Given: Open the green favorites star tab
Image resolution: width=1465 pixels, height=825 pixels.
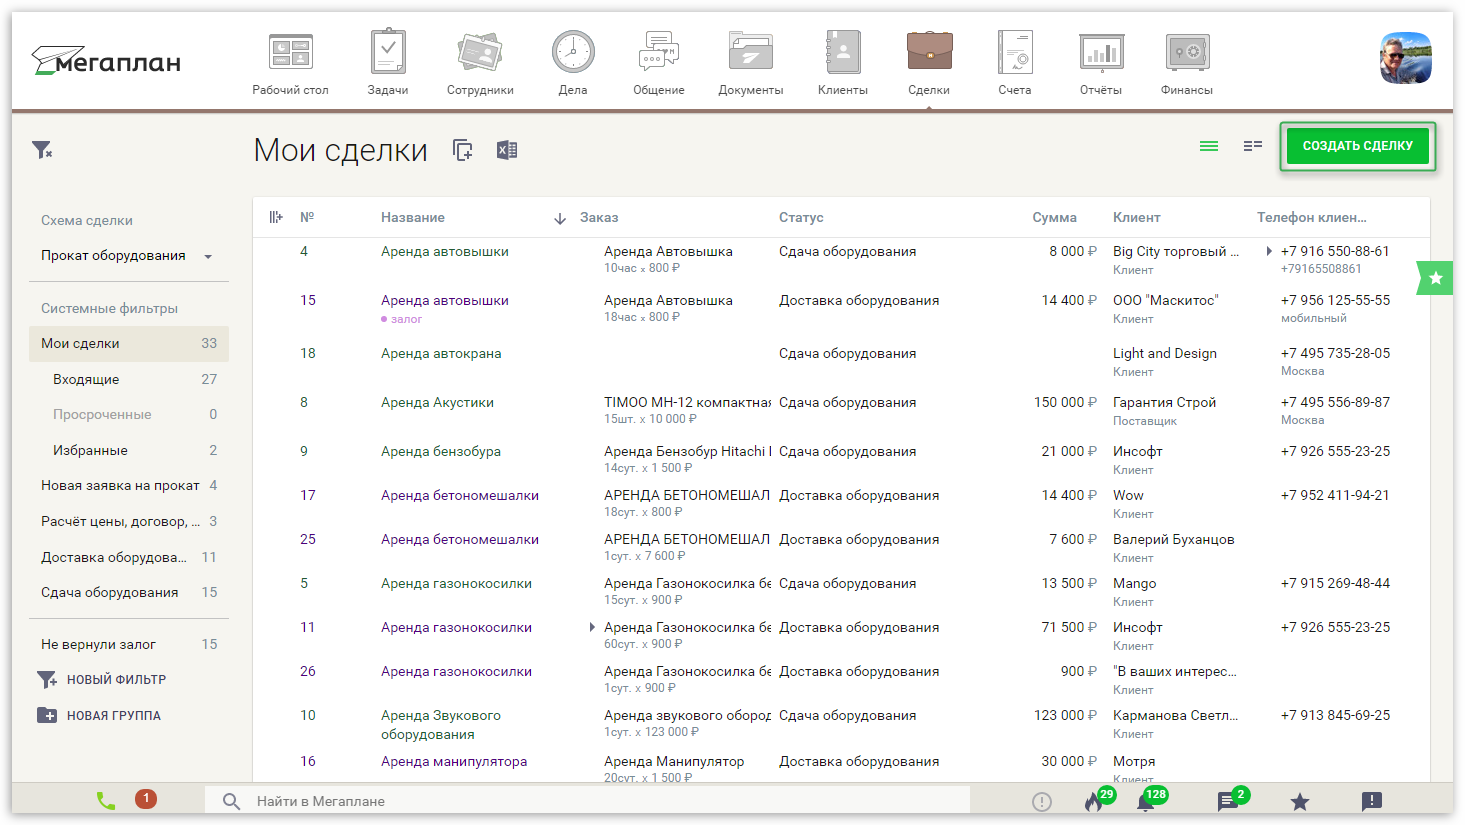Looking at the screenshot, I should coord(1435,278).
